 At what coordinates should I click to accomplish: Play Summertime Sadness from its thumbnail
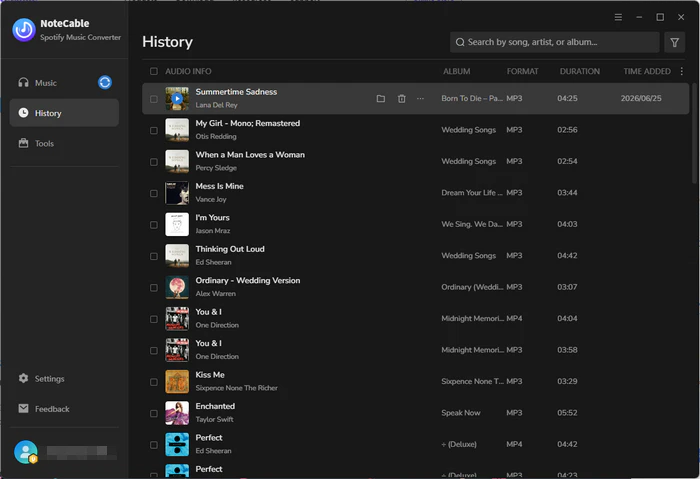(x=177, y=98)
